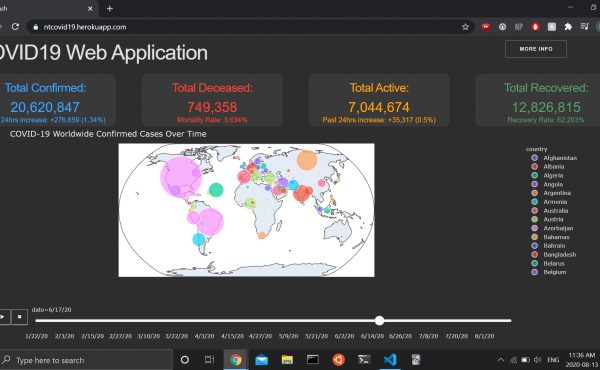The height and width of the screenshot is (370, 600).
Task: Open the browser extensions puzzle icon
Action: [x=568, y=26]
